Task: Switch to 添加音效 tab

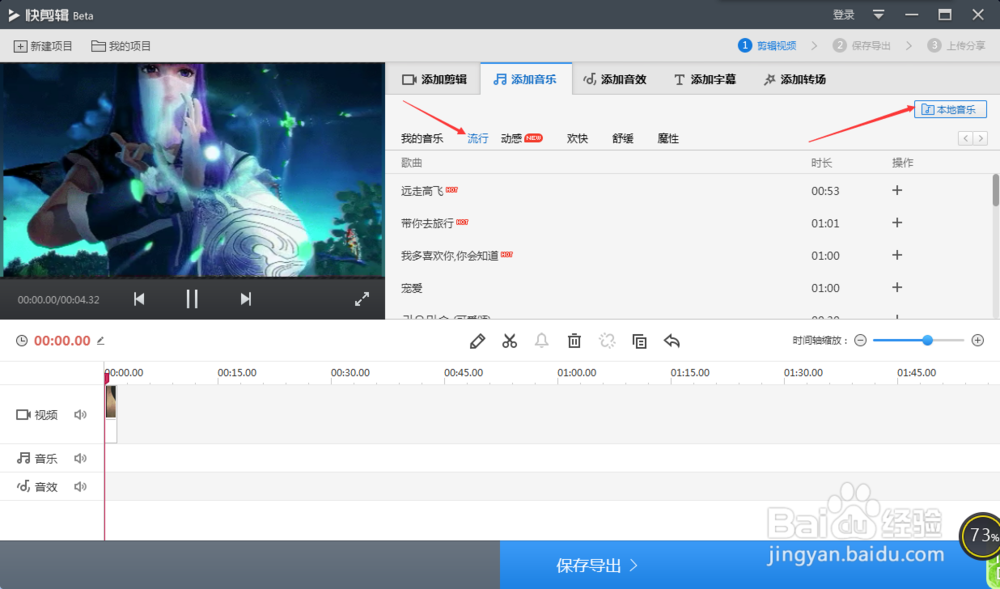Action: tap(615, 79)
